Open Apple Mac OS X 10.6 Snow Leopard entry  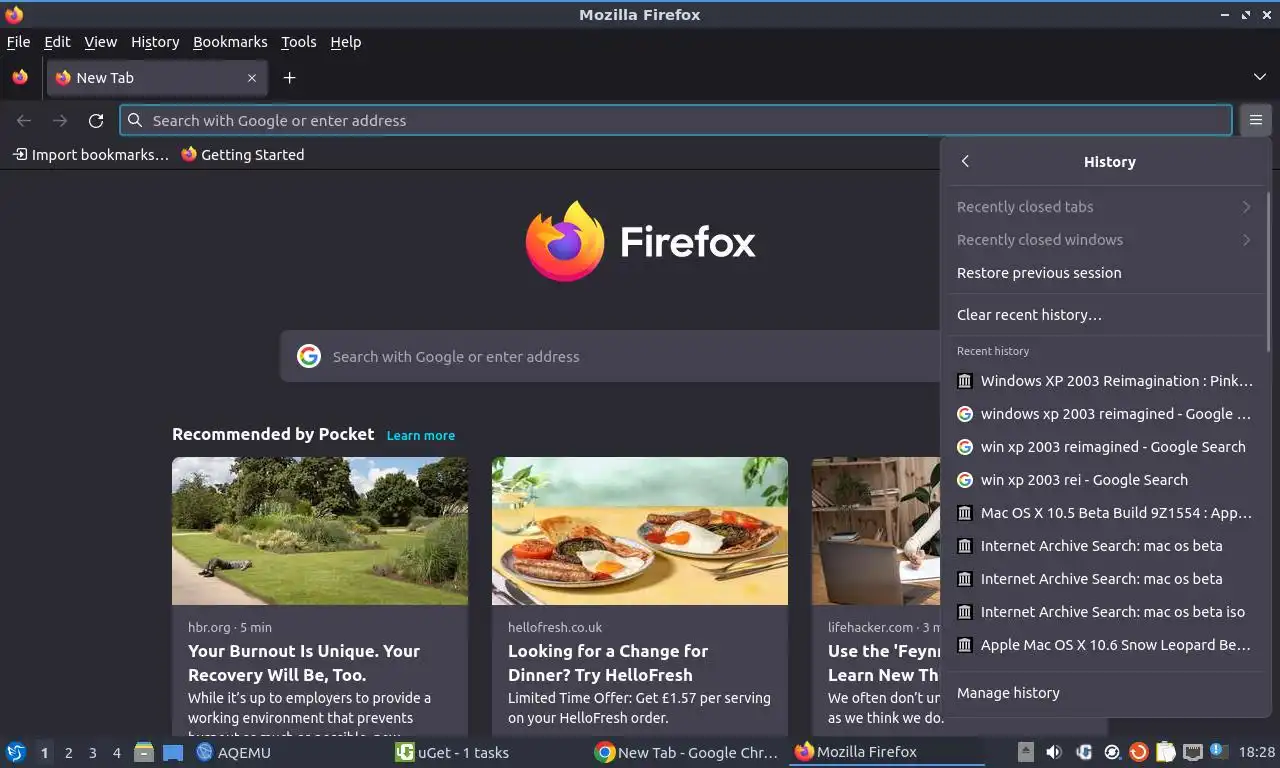pos(1105,644)
